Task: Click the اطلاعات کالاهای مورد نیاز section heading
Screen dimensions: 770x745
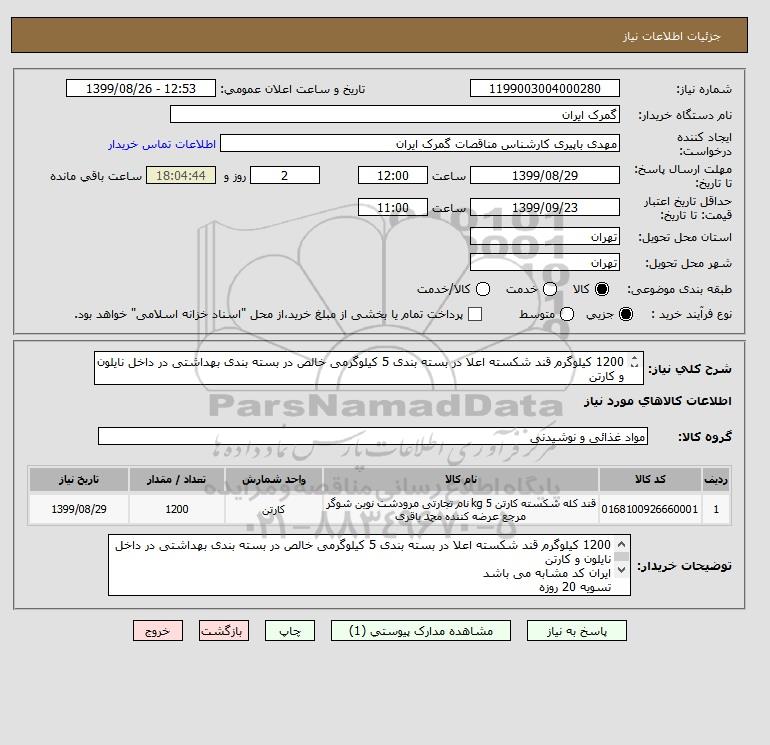Action: click(x=658, y=401)
